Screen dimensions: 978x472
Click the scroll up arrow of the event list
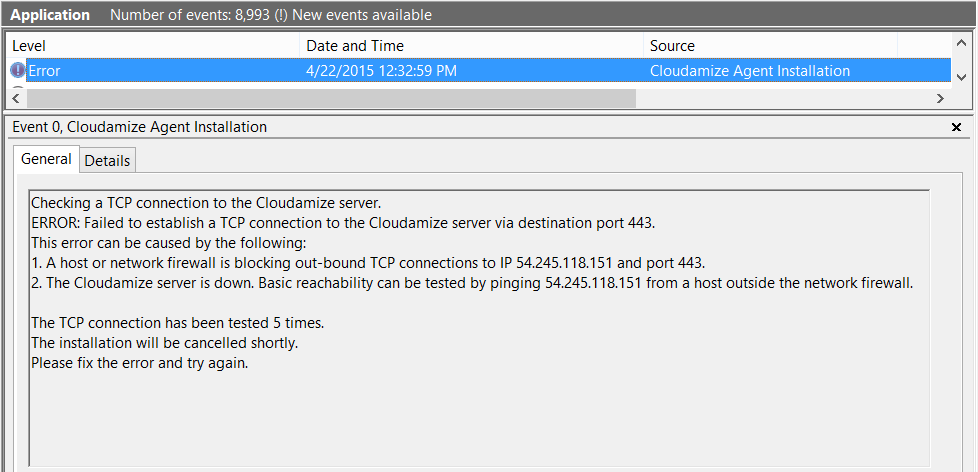[961, 46]
